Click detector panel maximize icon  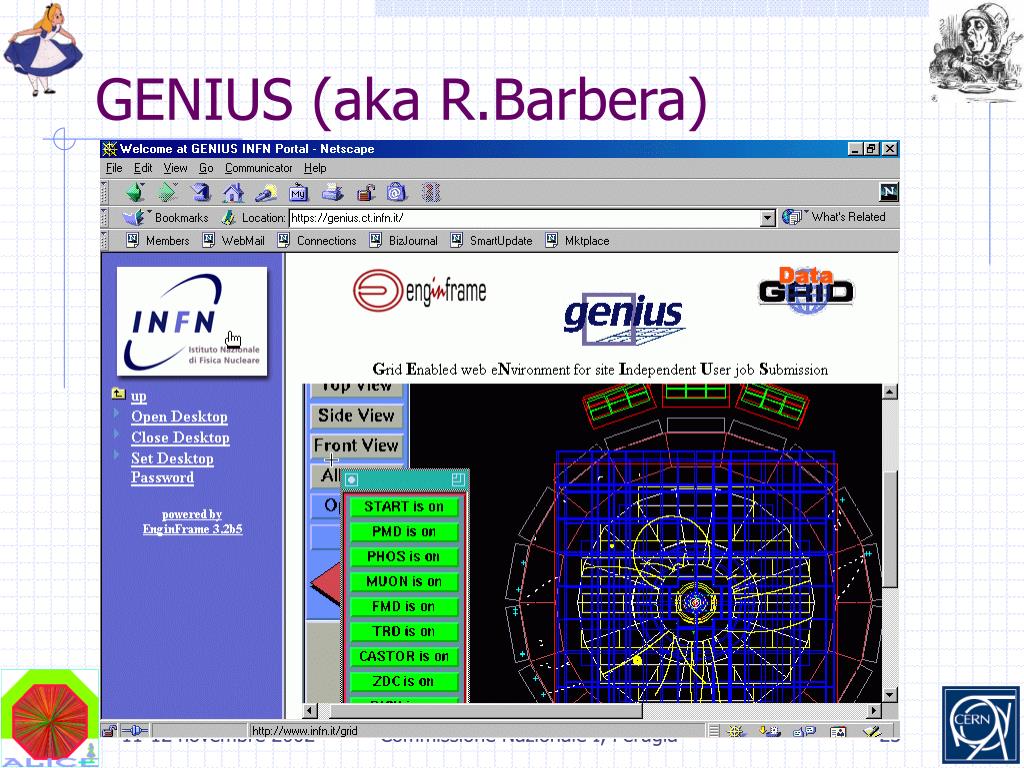(458, 479)
